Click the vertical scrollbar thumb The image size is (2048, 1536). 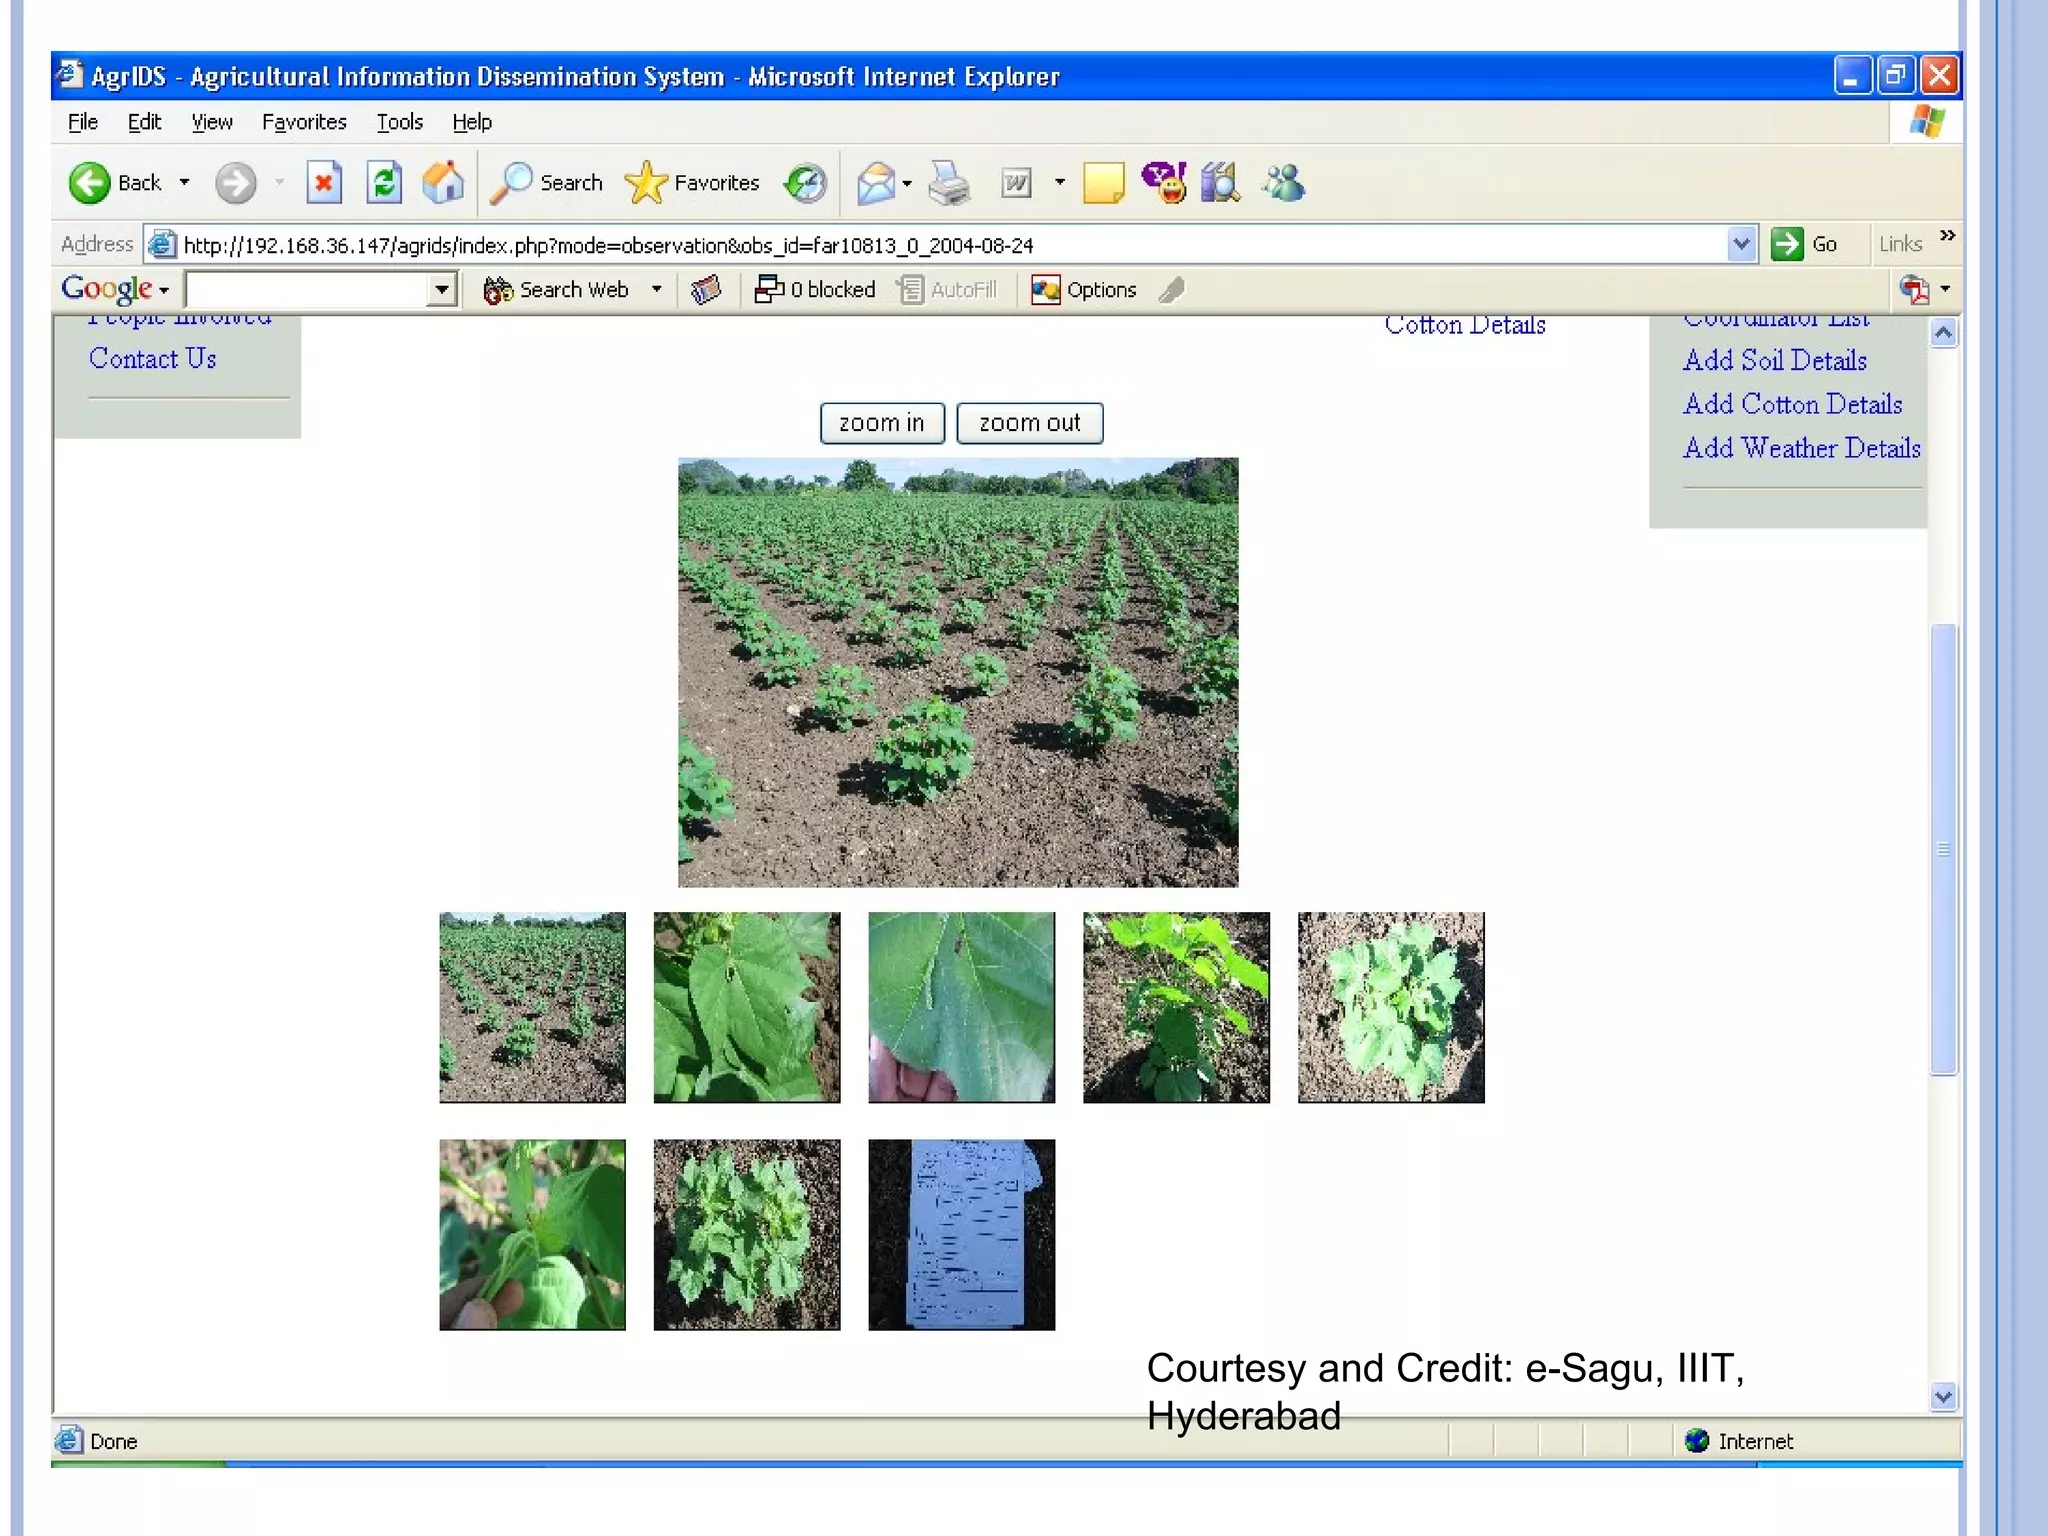[1943, 849]
